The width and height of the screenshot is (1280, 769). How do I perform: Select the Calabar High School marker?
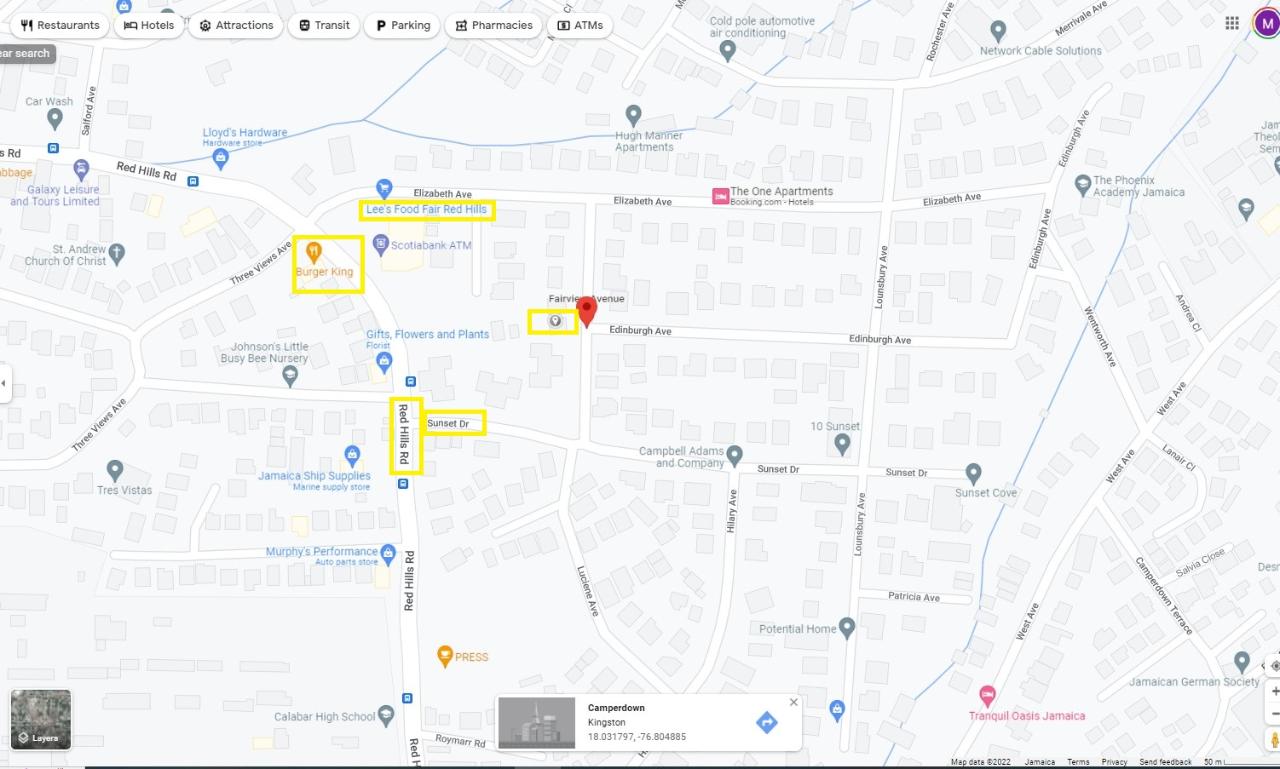tap(387, 715)
